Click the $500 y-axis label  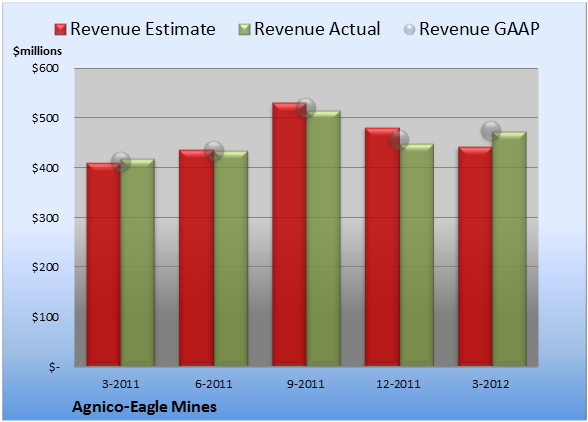tap(45, 118)
